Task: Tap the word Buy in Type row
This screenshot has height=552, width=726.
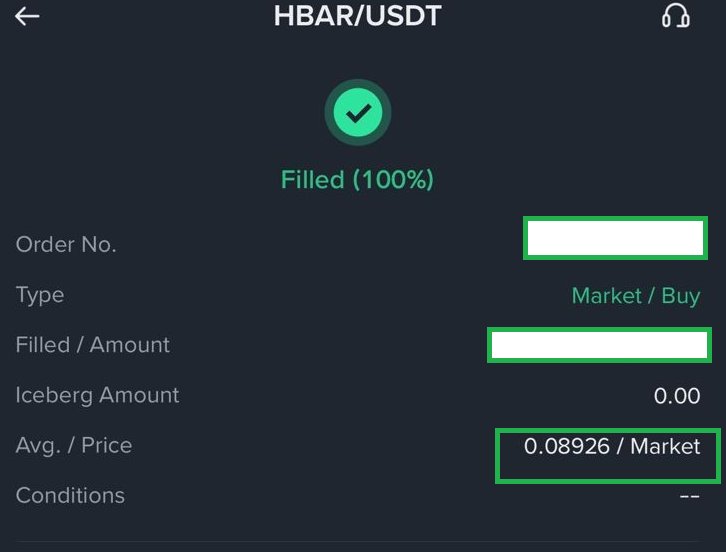Action: 681,296
